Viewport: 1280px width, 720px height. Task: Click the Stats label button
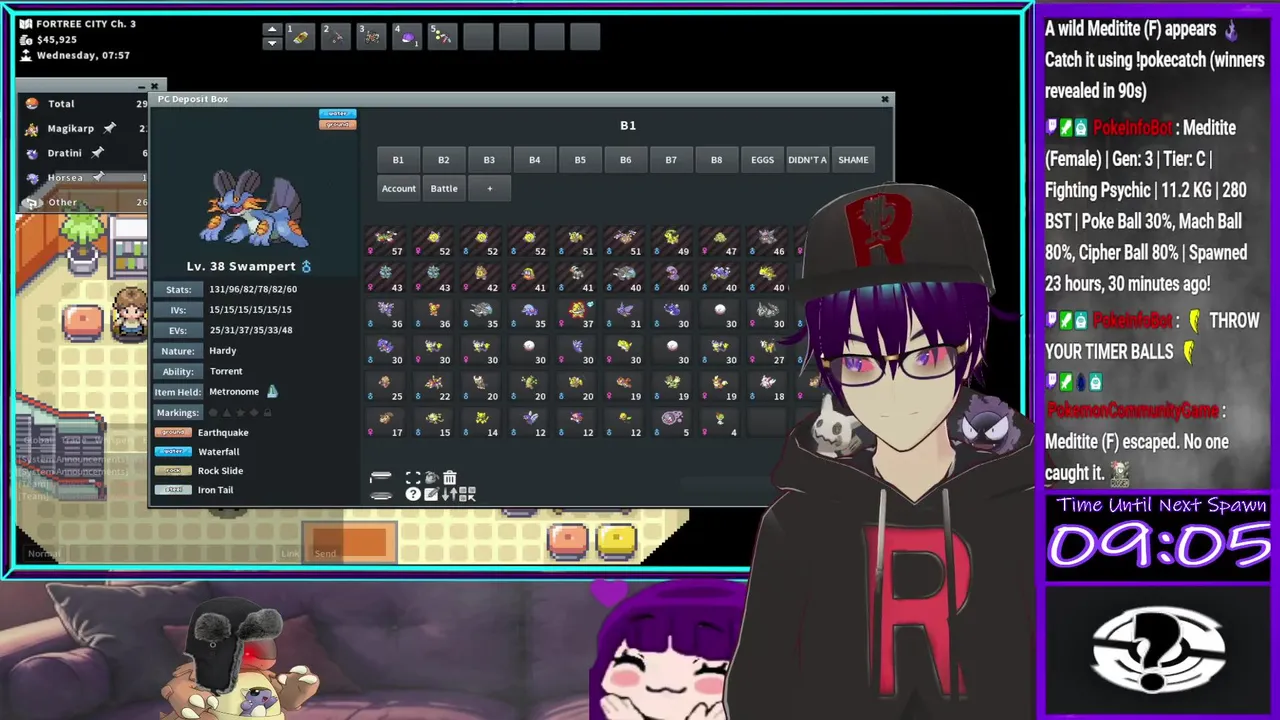[178, 289]
